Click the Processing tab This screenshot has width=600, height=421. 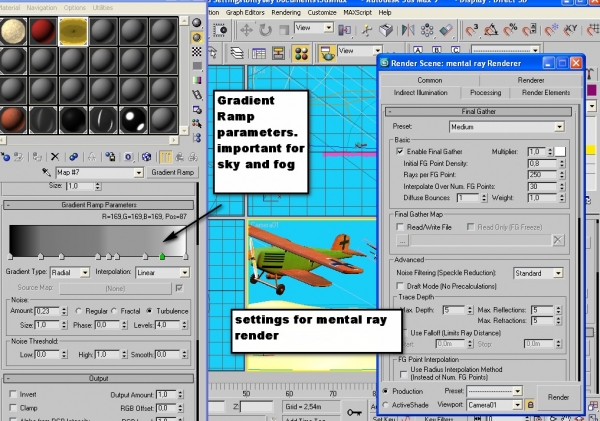485,93
